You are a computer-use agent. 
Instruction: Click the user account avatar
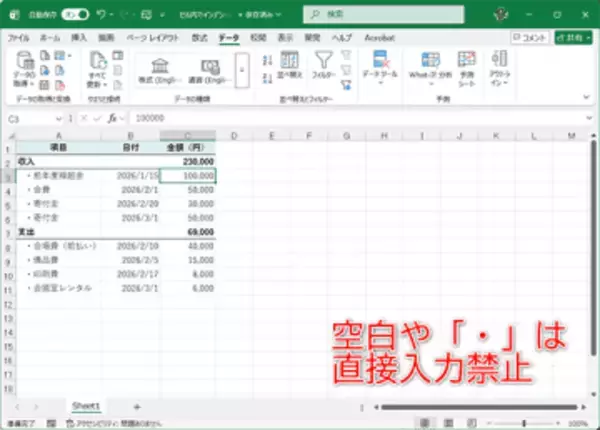[x=501, y=15]
